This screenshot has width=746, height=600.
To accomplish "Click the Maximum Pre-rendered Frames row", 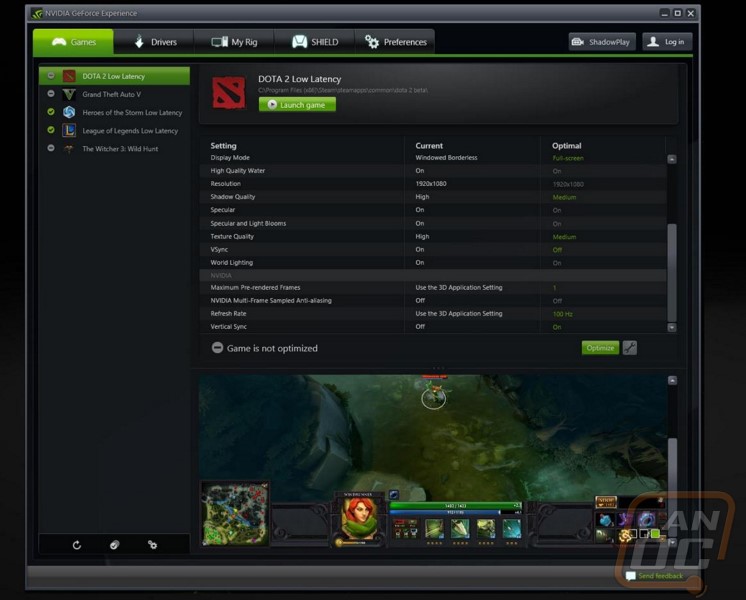I will click(x=432, y=287).
